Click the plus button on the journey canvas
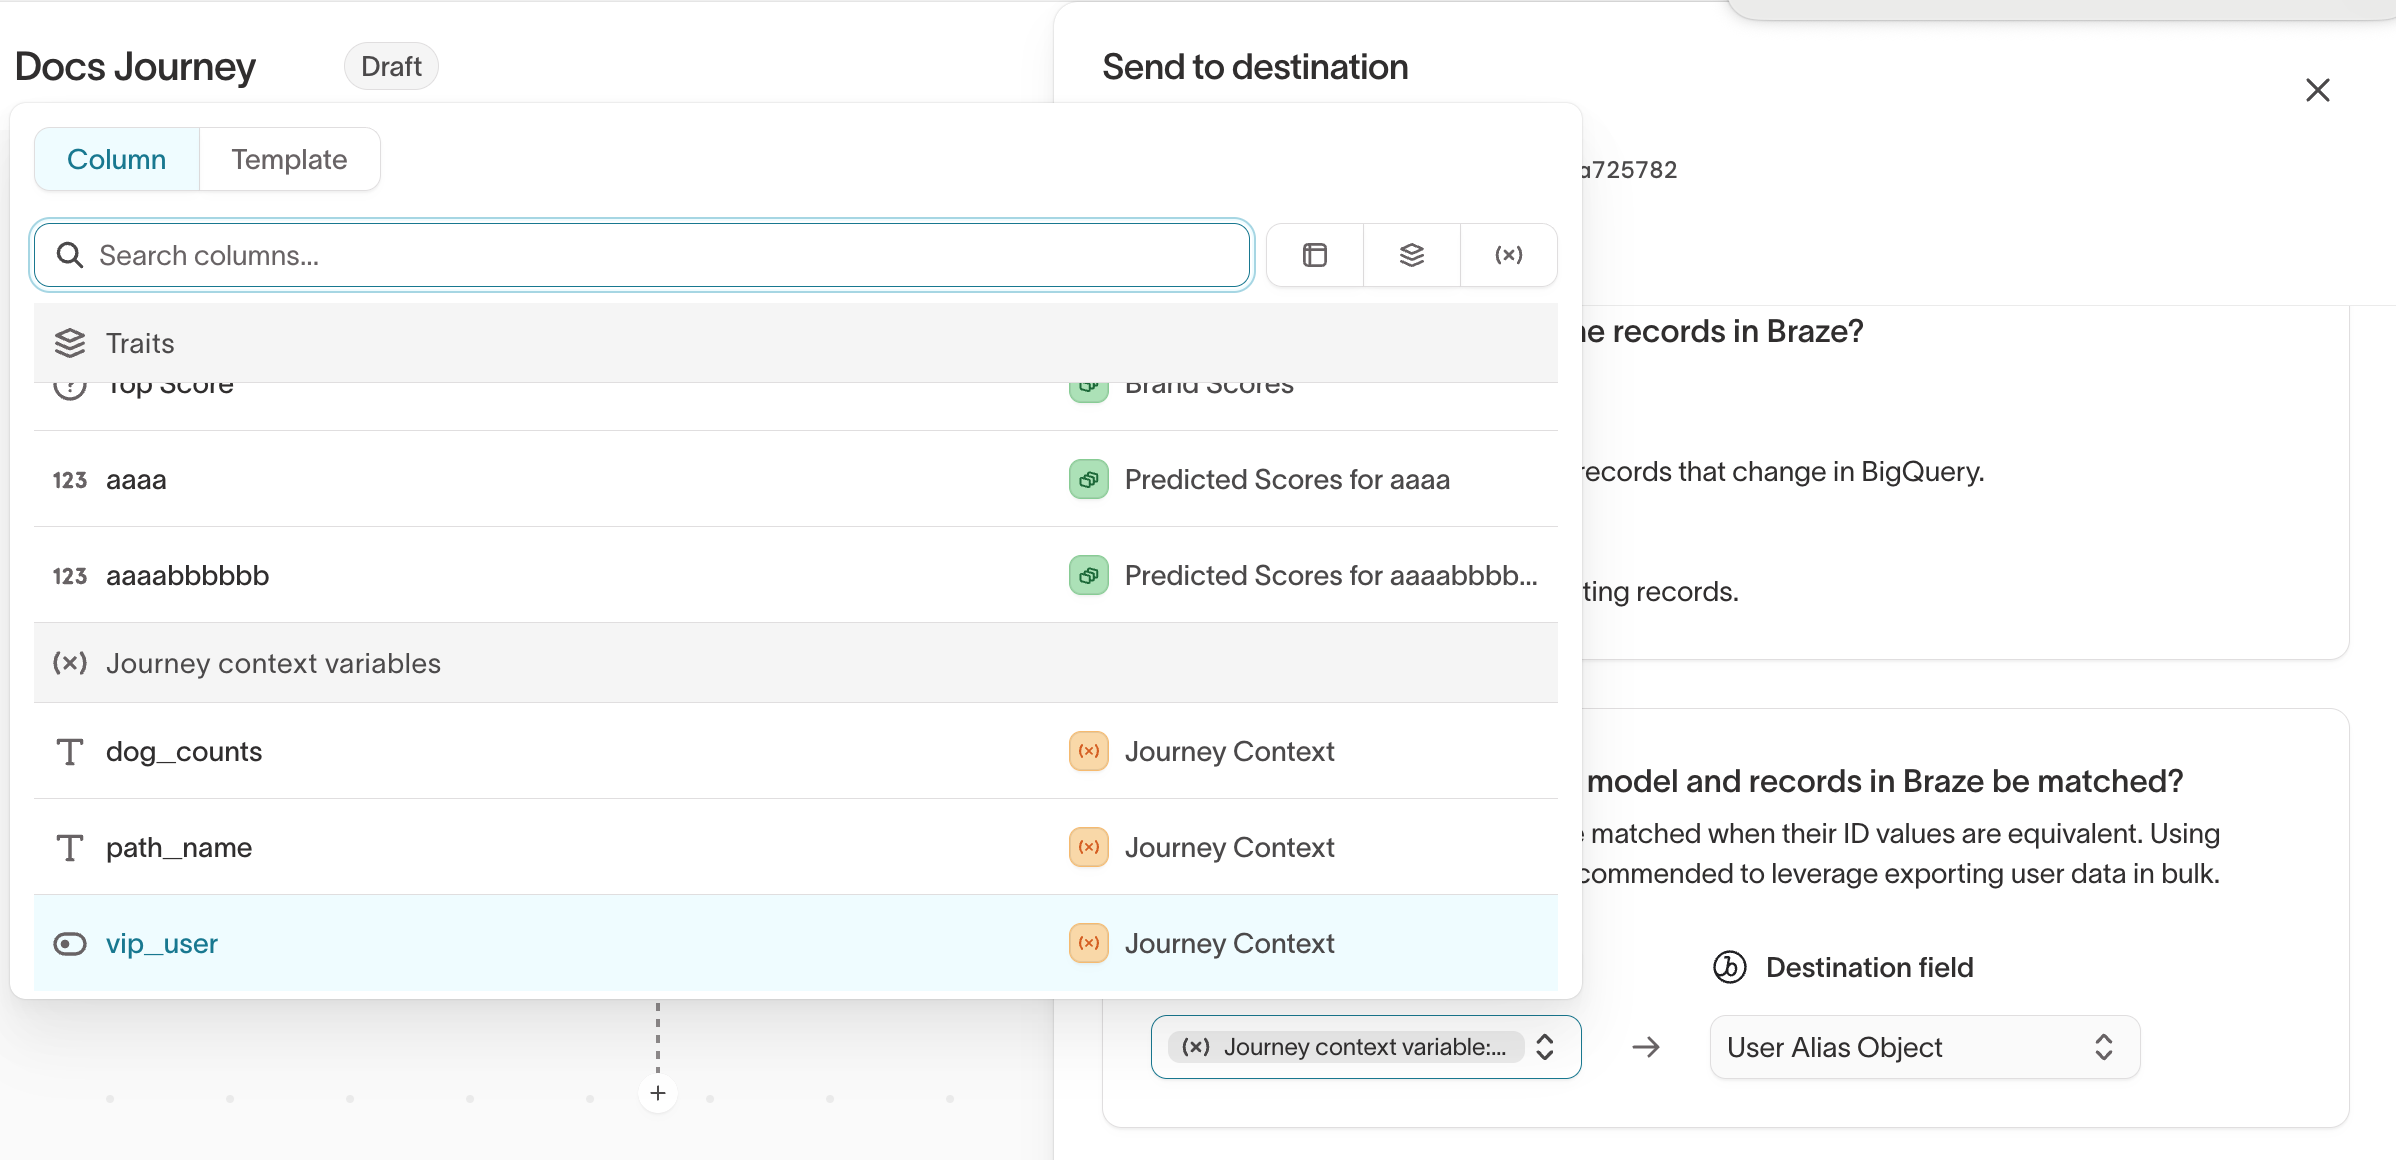This screenshot has height=1160, width=2396. (657, 1093)
